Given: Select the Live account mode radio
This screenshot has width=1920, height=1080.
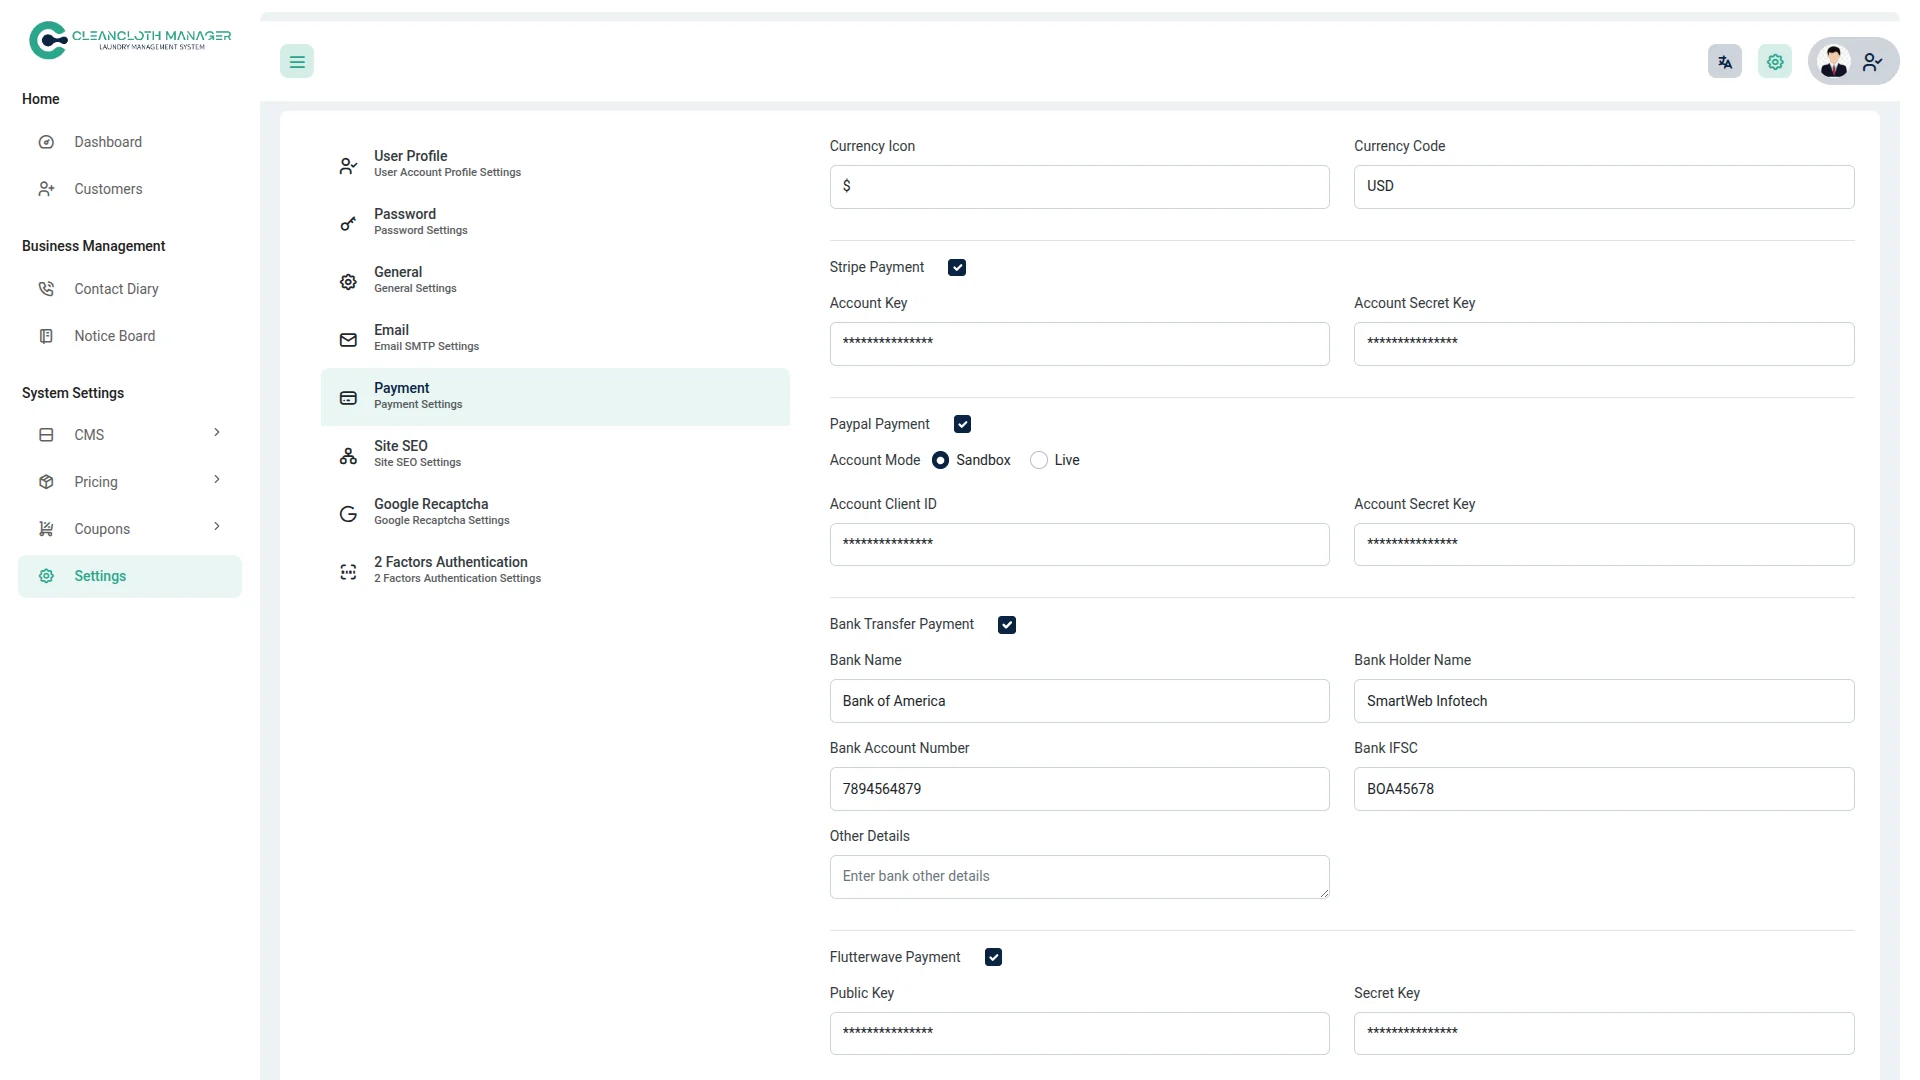Looking at the screenshot, I should (1039, 461).
